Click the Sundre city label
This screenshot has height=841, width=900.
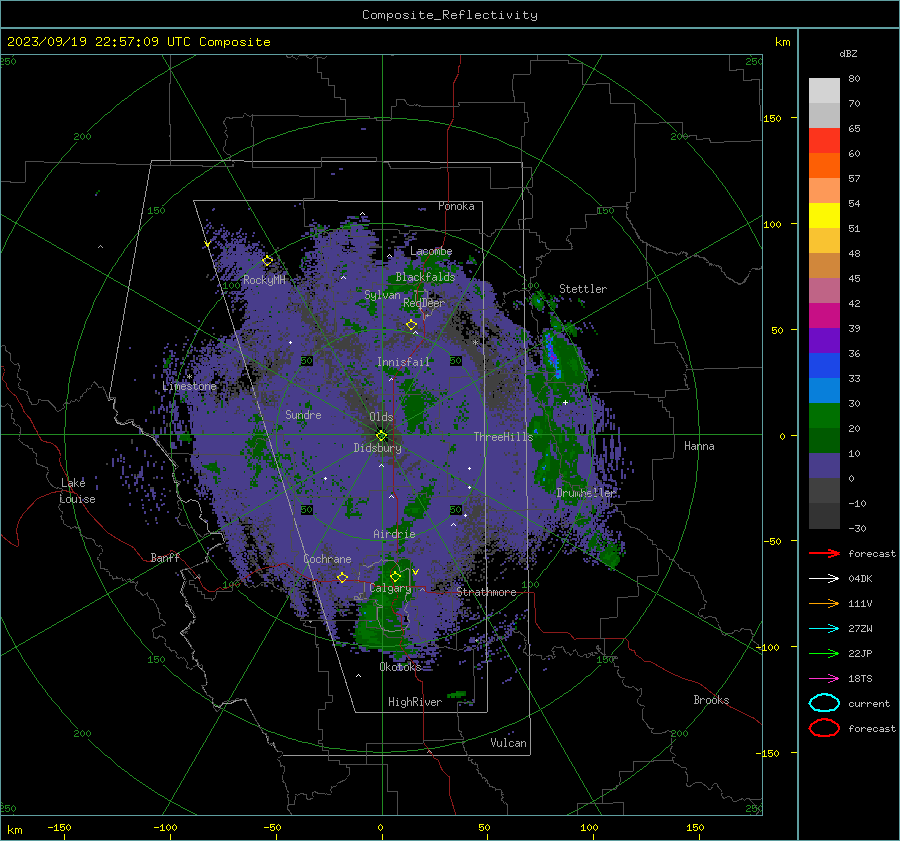(303, 414)
